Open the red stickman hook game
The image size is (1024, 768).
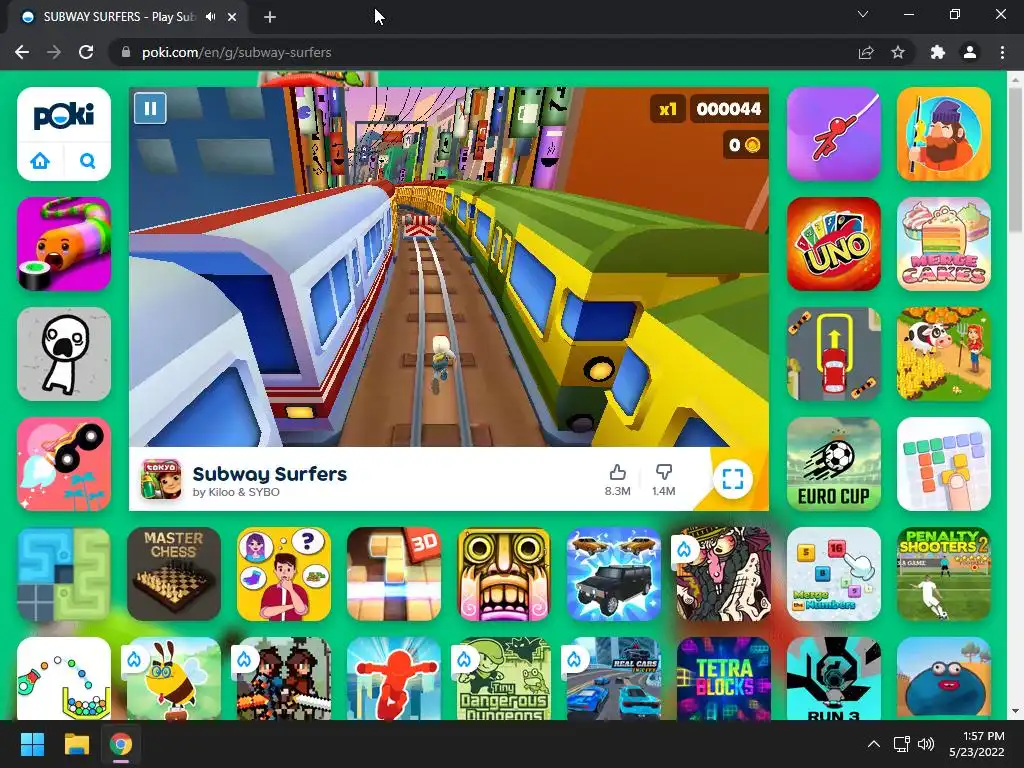(834, 134)
